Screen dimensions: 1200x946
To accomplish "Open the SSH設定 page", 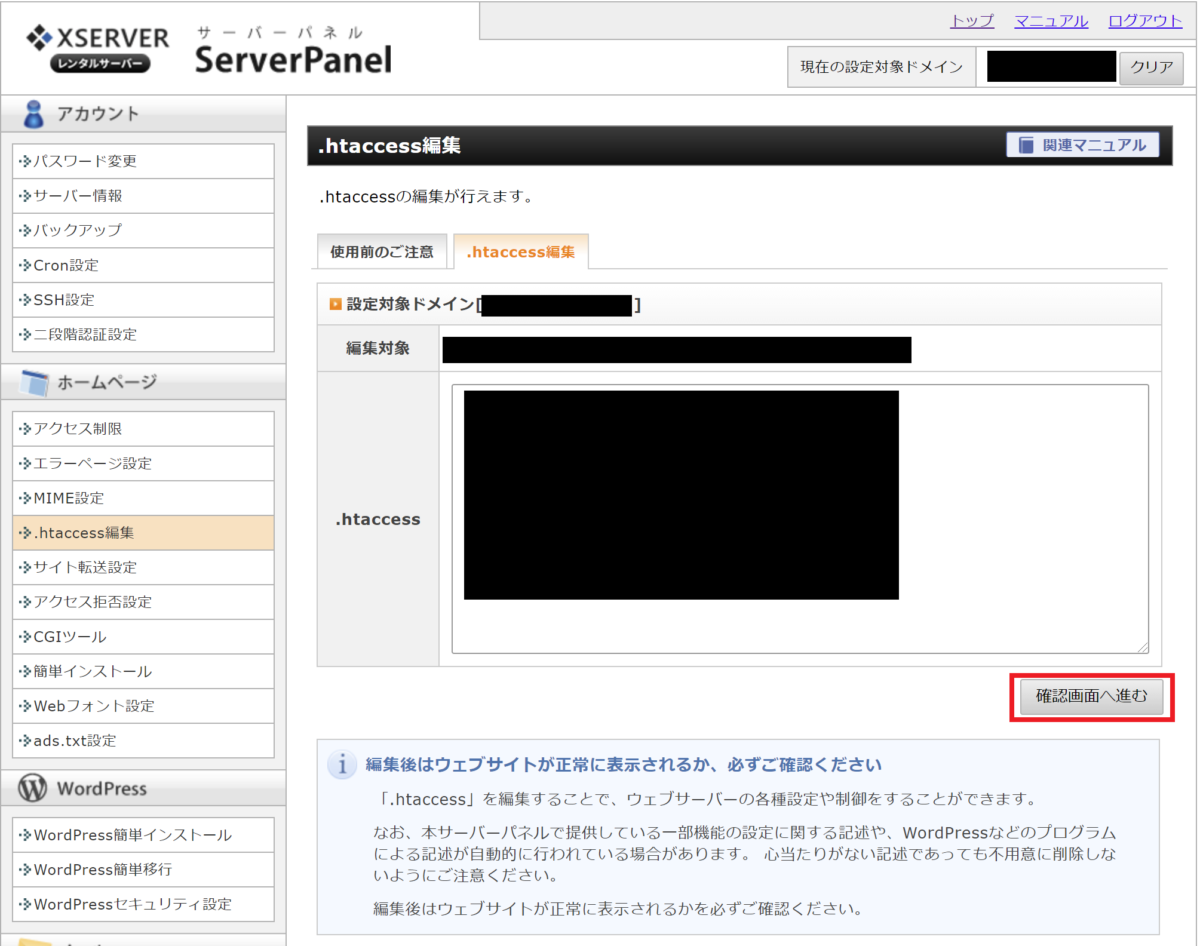I will click(63, 300).
